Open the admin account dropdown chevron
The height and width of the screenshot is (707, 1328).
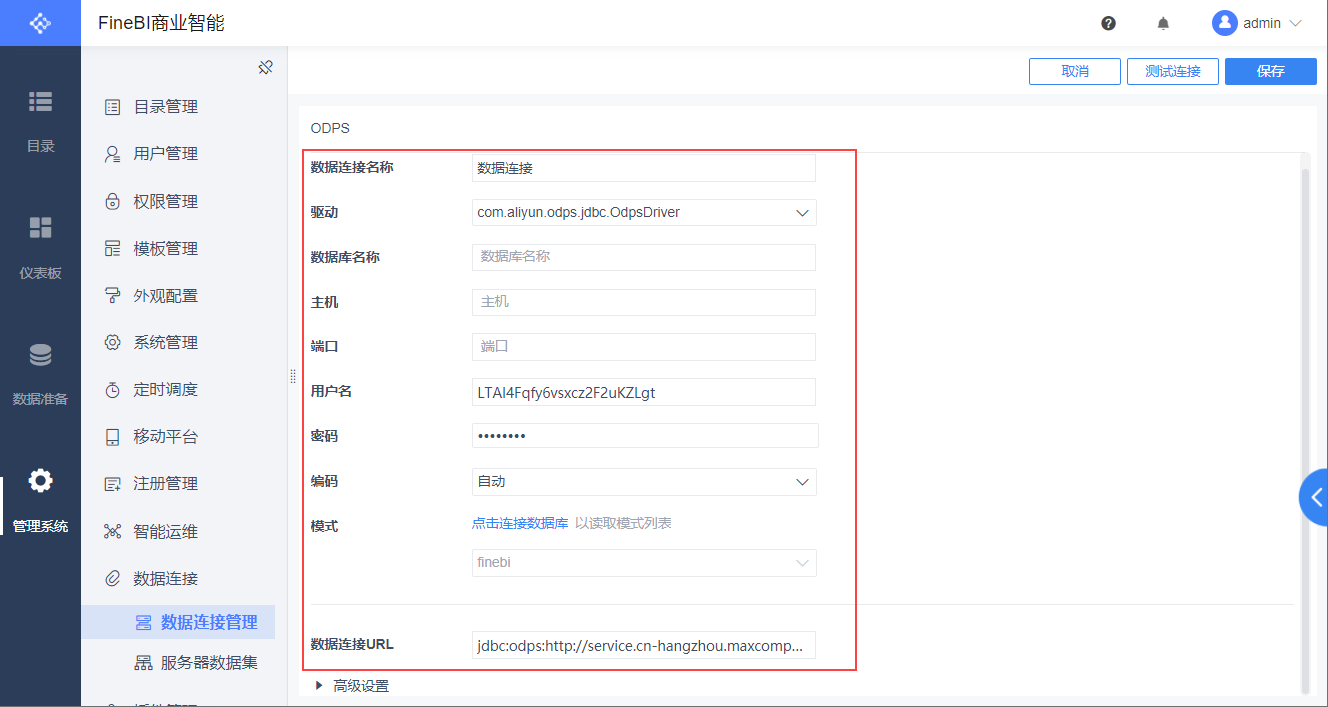(x=1296, y=23)
